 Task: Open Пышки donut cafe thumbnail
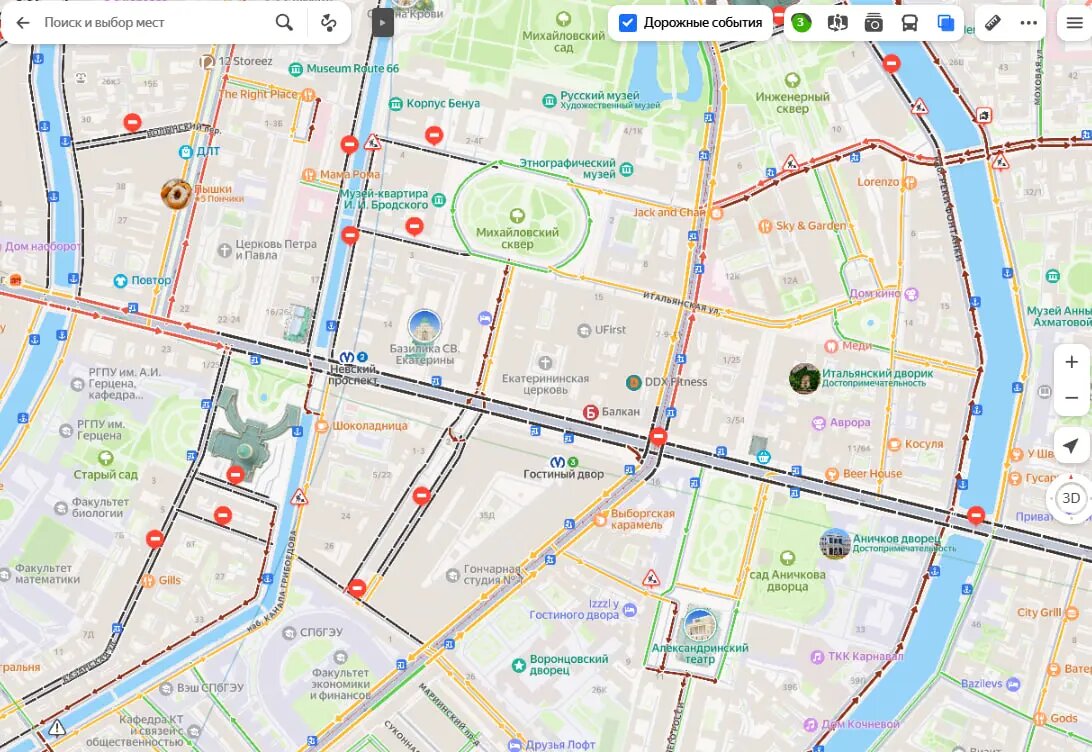pyautogui.click(x=176, y=194)
